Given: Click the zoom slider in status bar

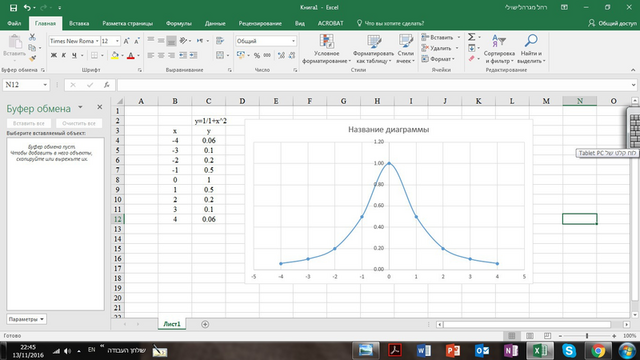Looking at the screenshot, I should tap(587, 336).
